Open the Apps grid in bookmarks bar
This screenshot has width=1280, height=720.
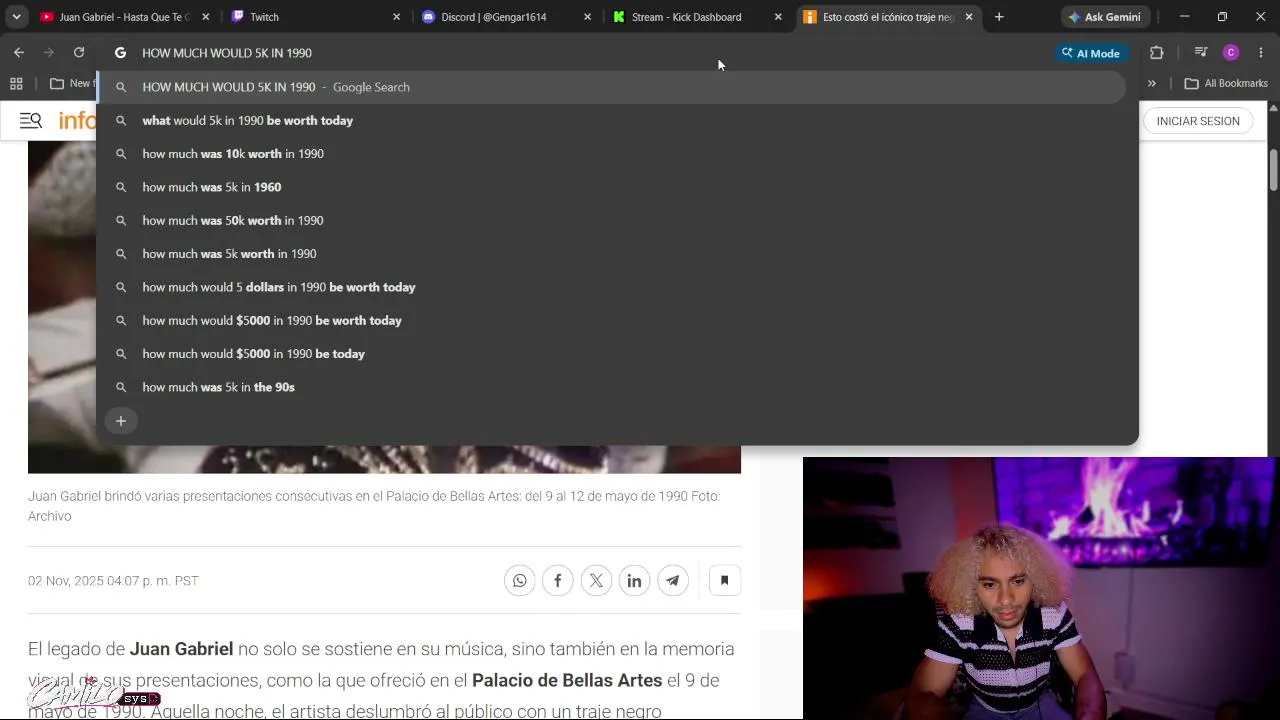point(16,84)
